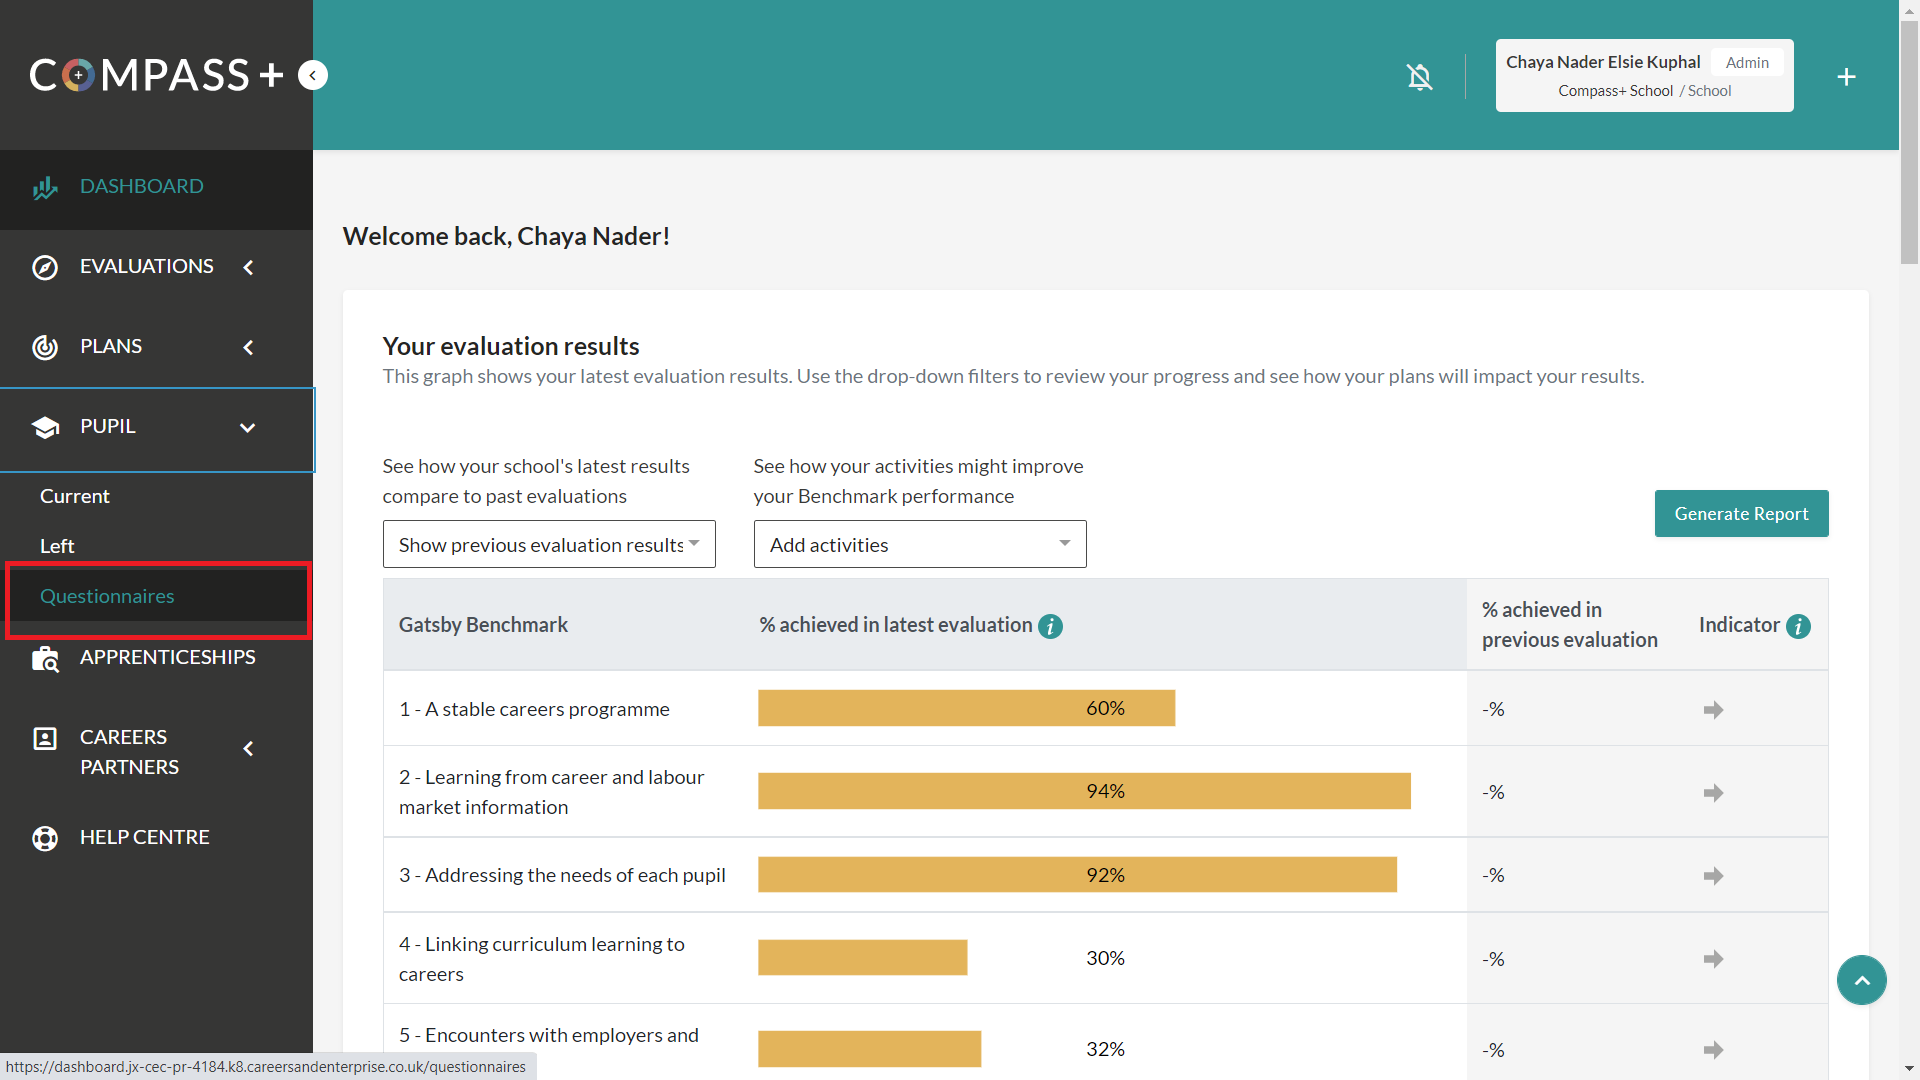Screen dimensions: 1920x1080
Task: Open the Apprenticeships menu item
Action: click(x=156, y=658)
